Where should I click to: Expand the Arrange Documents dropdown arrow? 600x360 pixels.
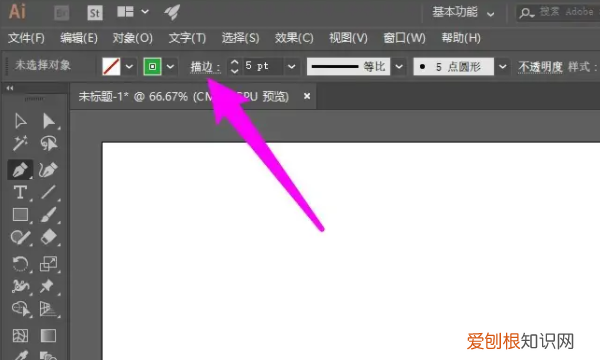point(145,12)
